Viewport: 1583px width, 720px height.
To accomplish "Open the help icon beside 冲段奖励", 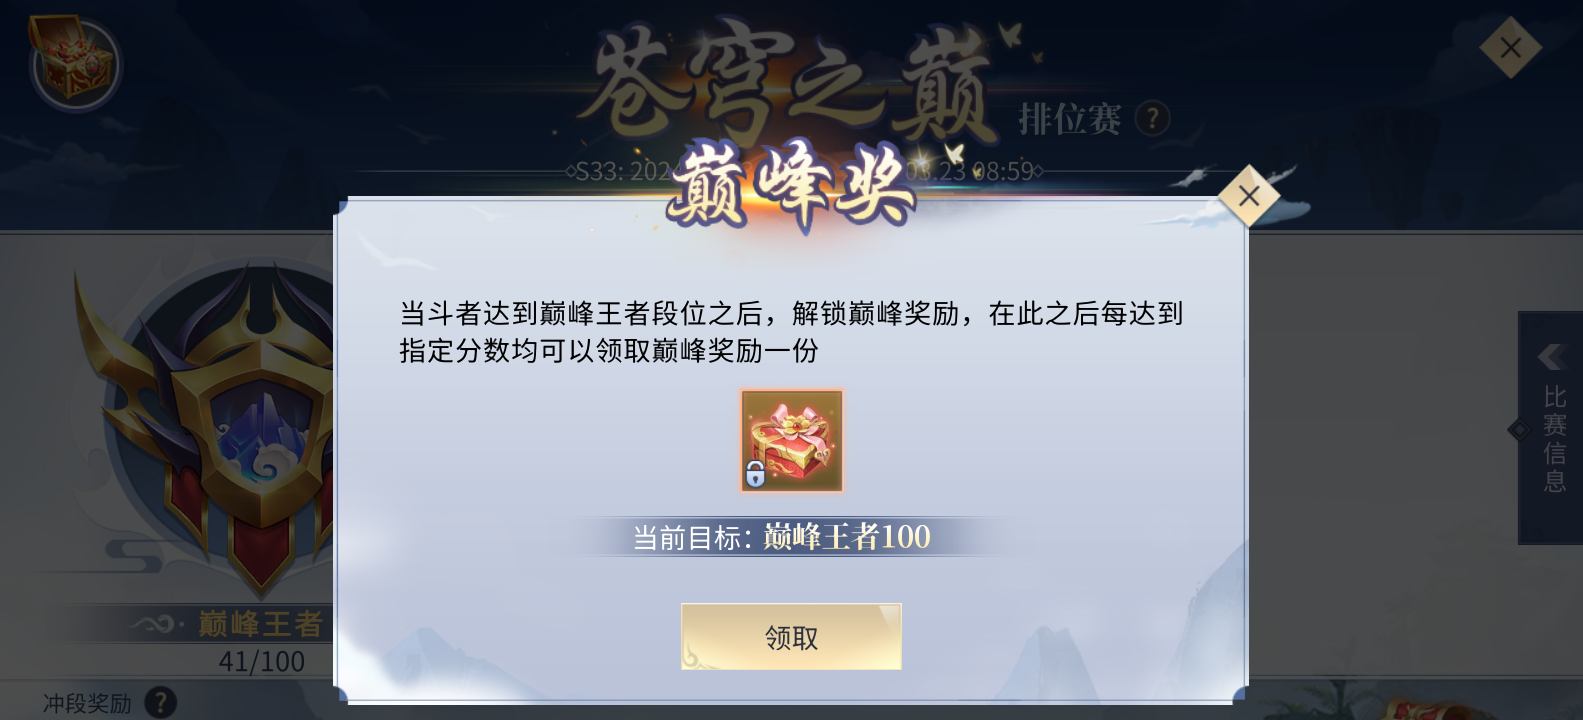I will coord(160,702).
